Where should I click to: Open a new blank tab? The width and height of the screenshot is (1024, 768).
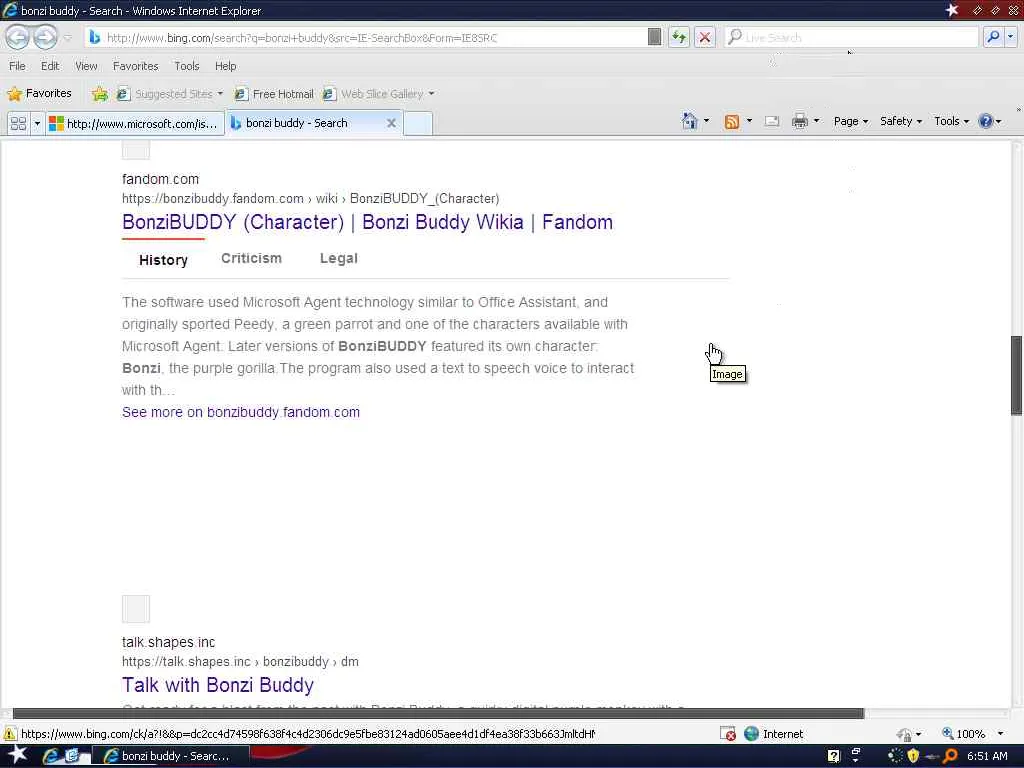[418, 123]
